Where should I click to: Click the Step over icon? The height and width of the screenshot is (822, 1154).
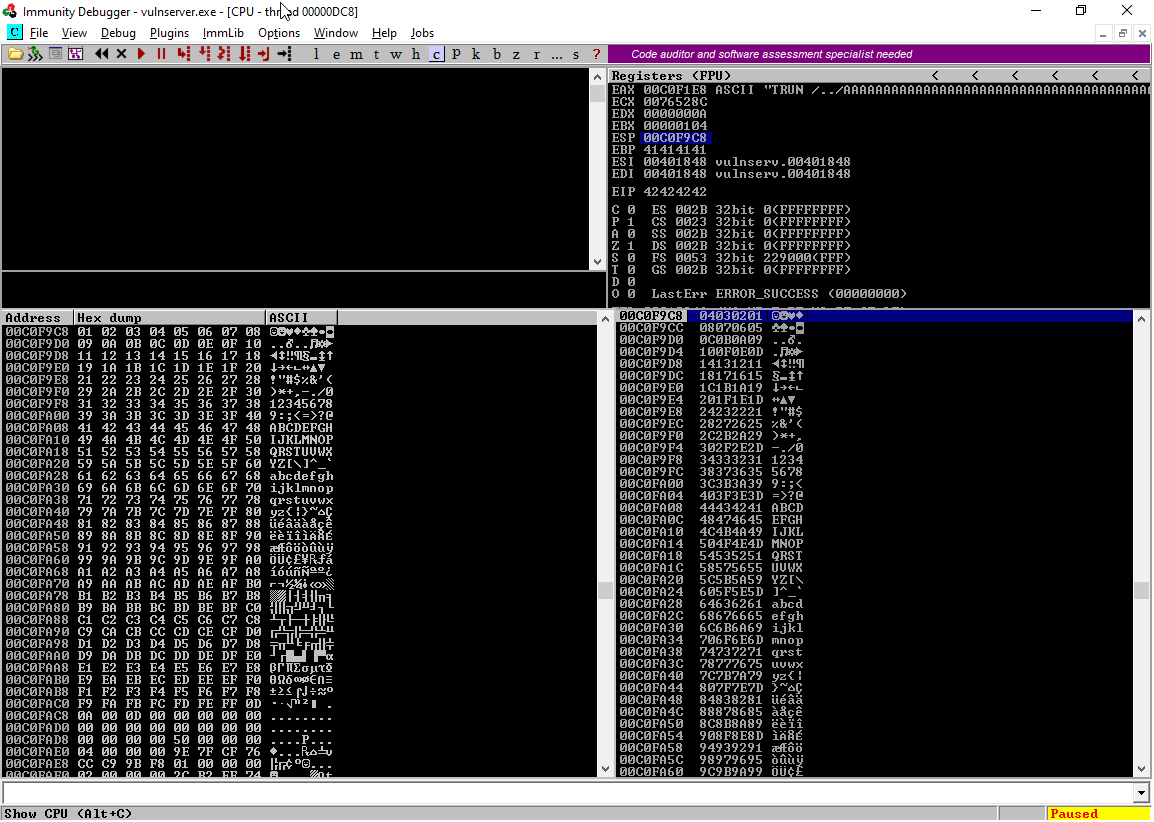(x=204, y=54)
